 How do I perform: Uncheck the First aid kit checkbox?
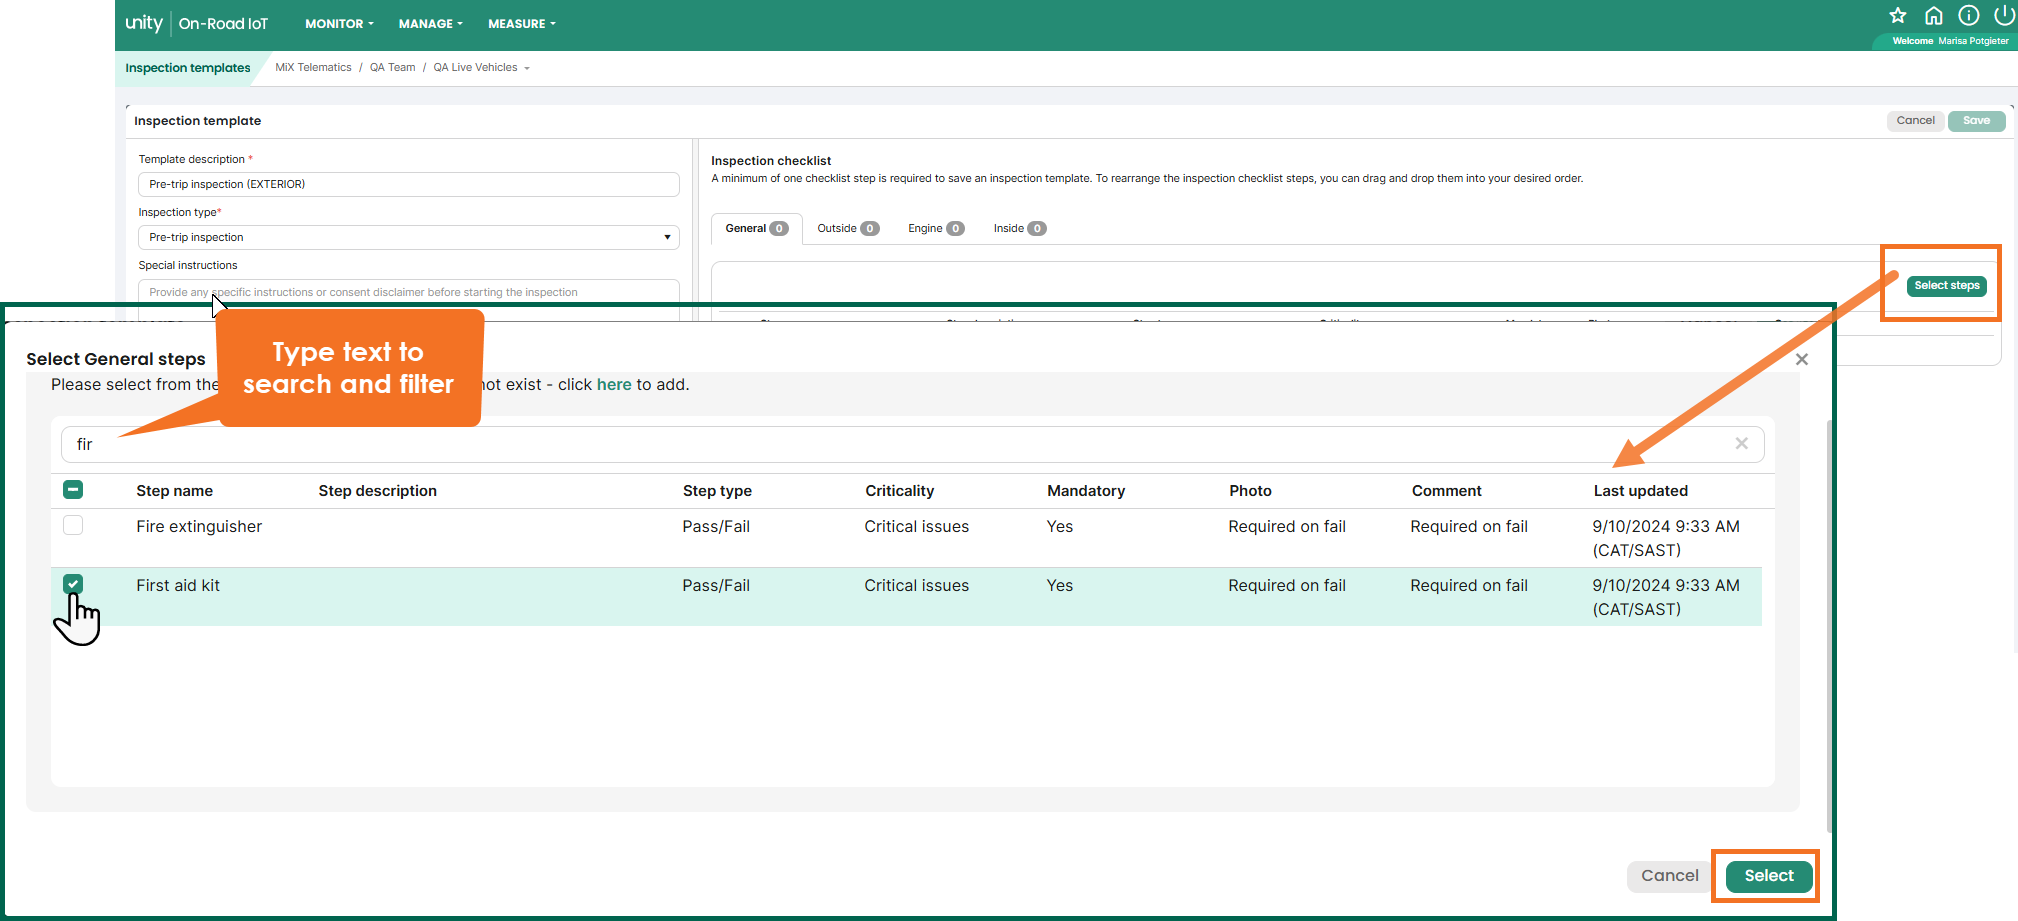73,584
